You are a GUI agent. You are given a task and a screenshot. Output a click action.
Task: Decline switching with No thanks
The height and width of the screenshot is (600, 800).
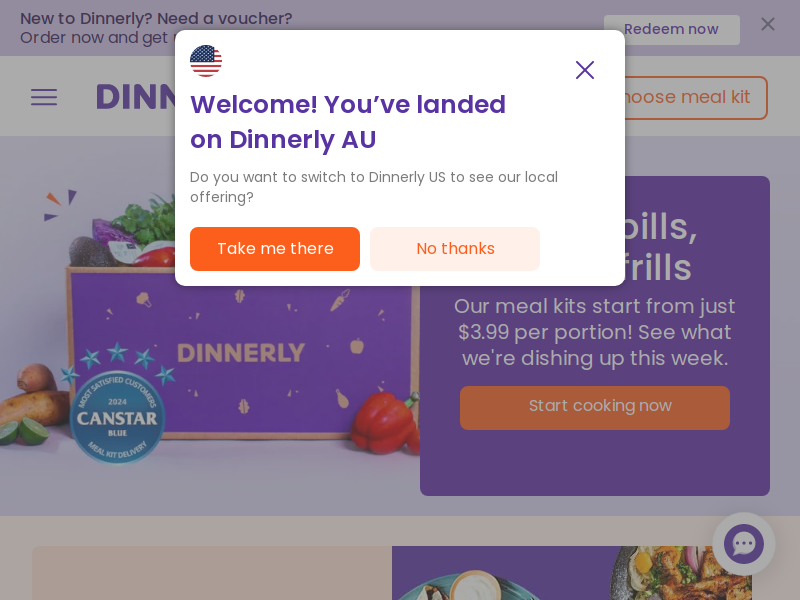tap(455, 248)
